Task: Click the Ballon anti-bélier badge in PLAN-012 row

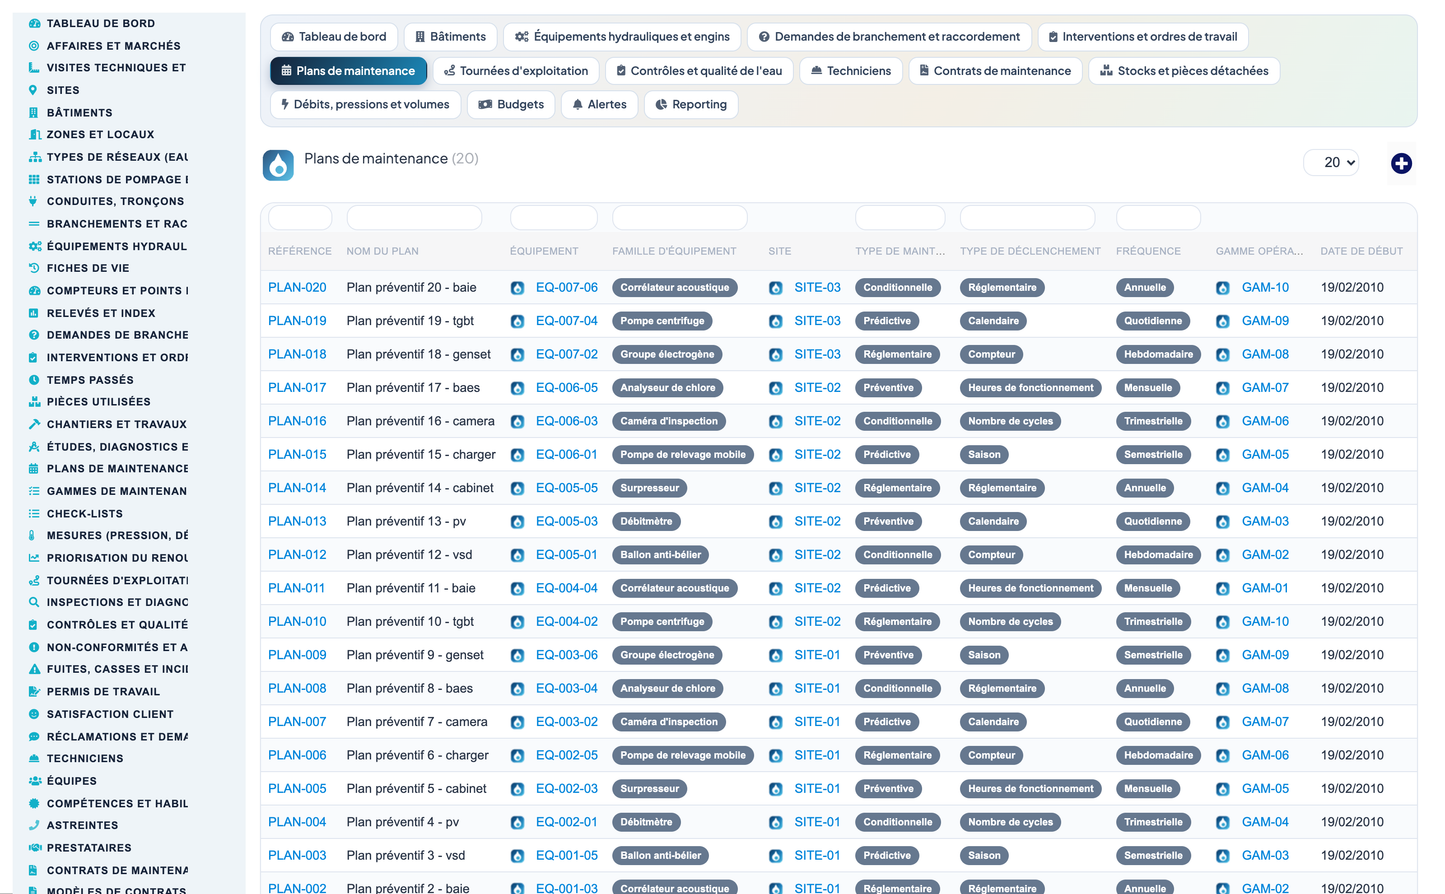Action: click(x=661, y=555)
